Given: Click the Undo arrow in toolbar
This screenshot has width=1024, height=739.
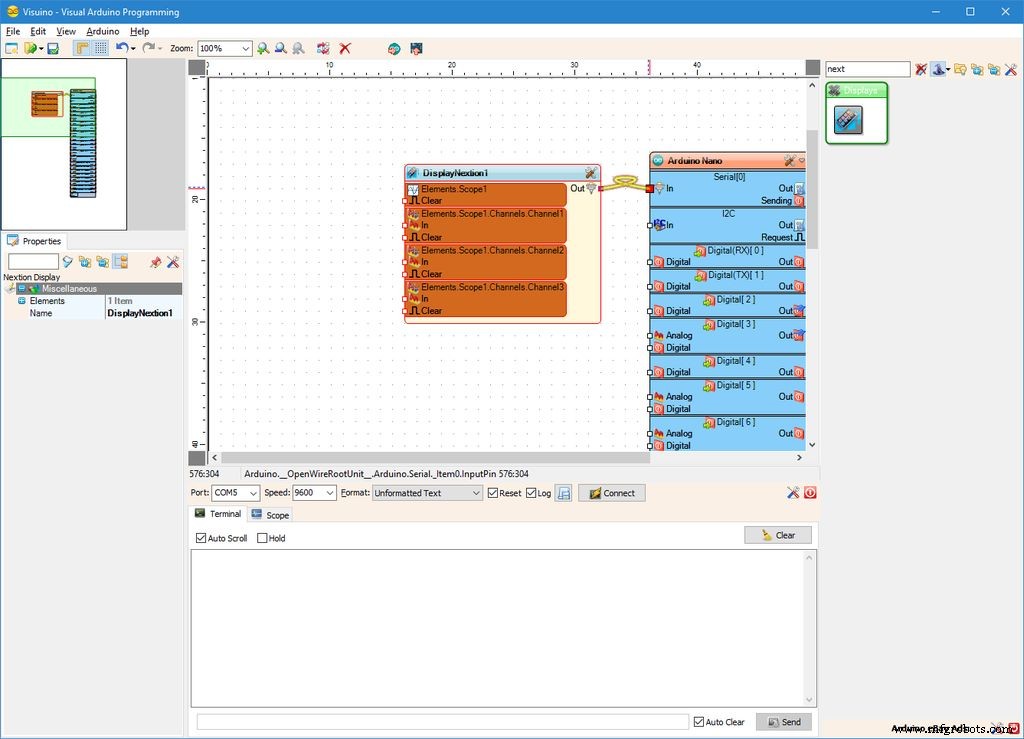Looking at the screenshot, I should pos(121,48).
